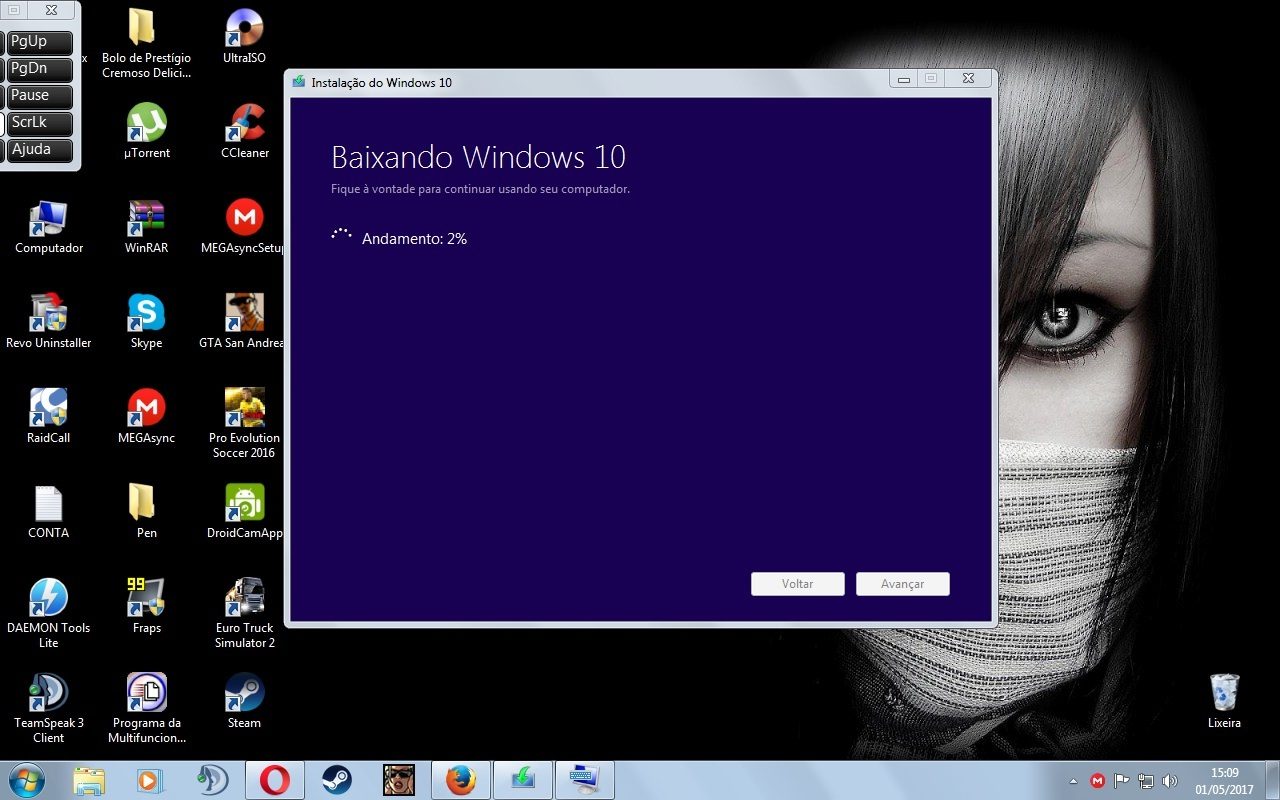Click the MEGA tray icon
The height and width of the screenshot is (800, 1280).
click(1097, 781)
